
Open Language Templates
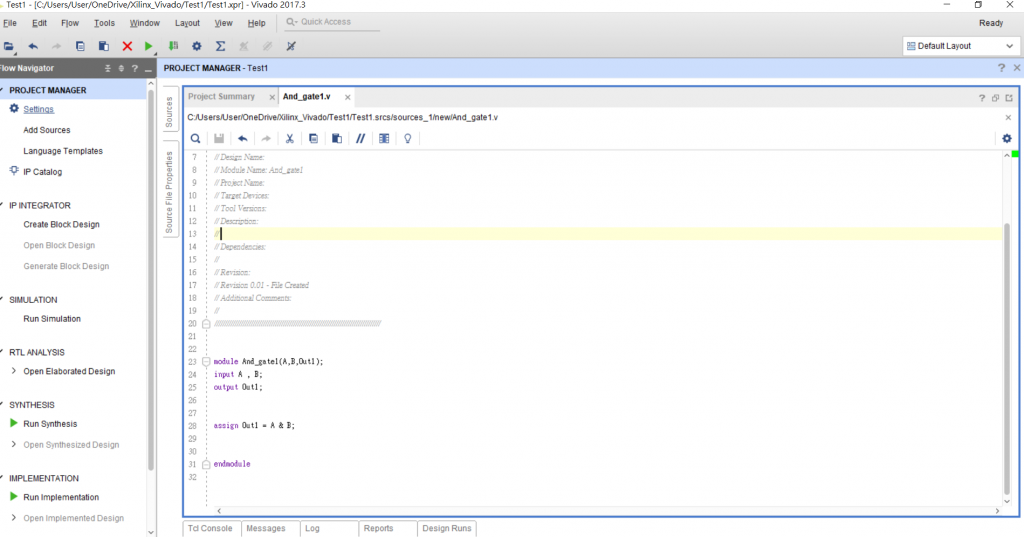[63, 151]
